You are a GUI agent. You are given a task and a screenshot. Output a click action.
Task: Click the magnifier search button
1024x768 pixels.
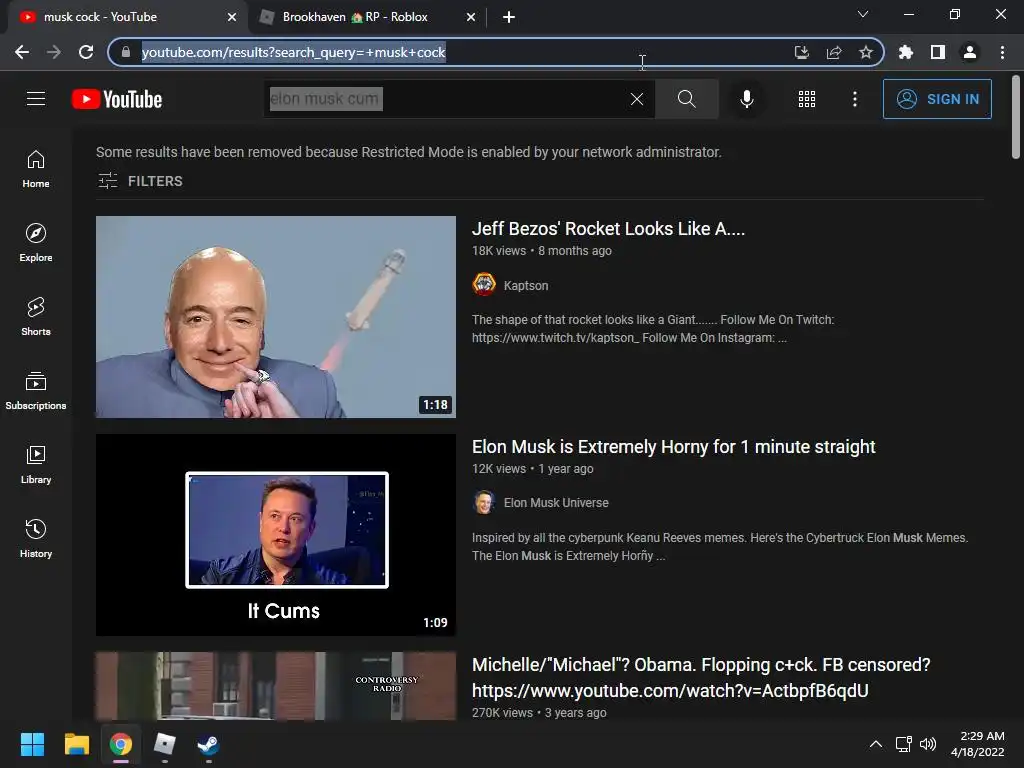[x=686, y=99]
